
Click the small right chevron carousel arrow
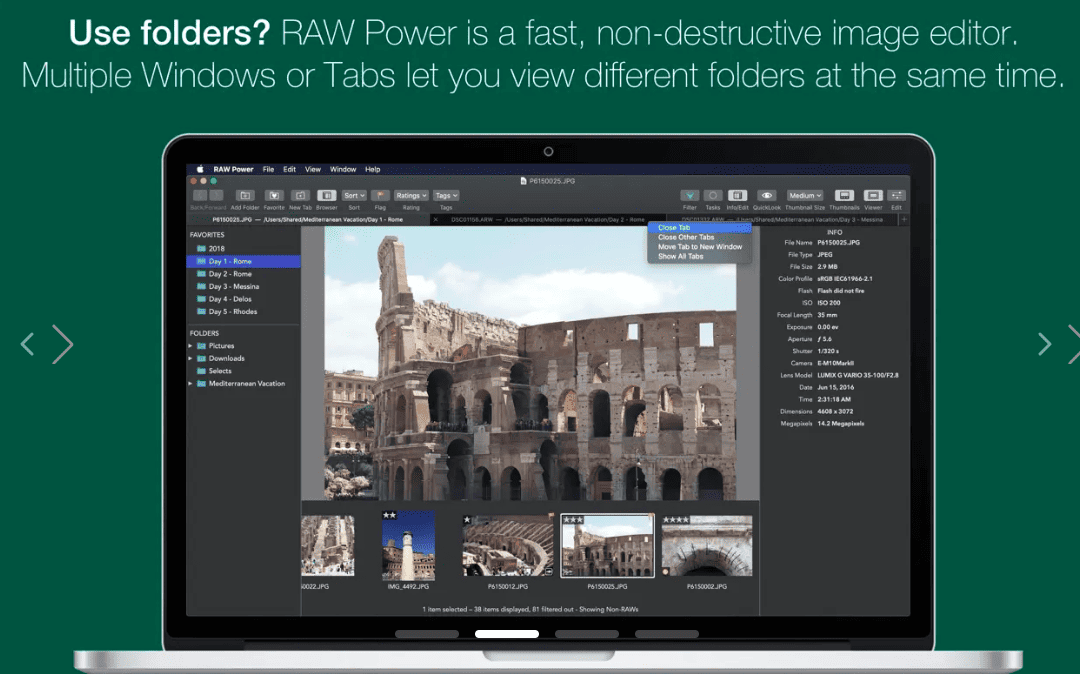[1044, 344]
